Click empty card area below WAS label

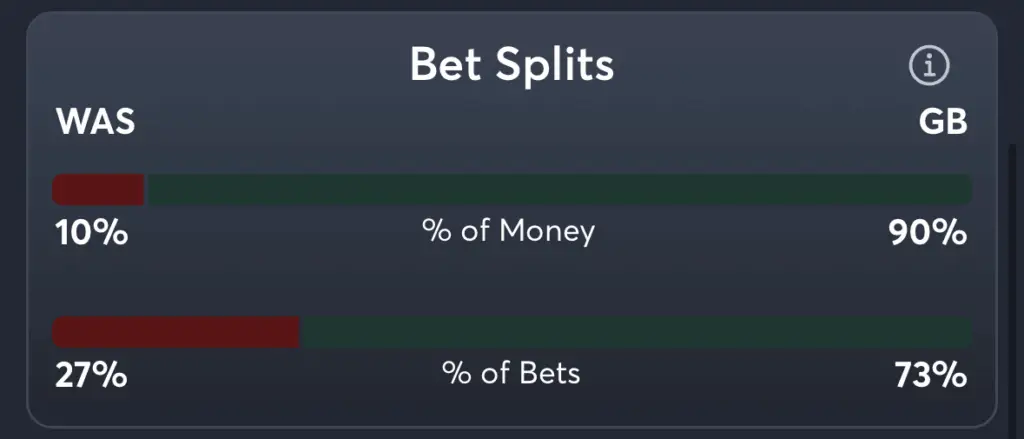[95, 155]
